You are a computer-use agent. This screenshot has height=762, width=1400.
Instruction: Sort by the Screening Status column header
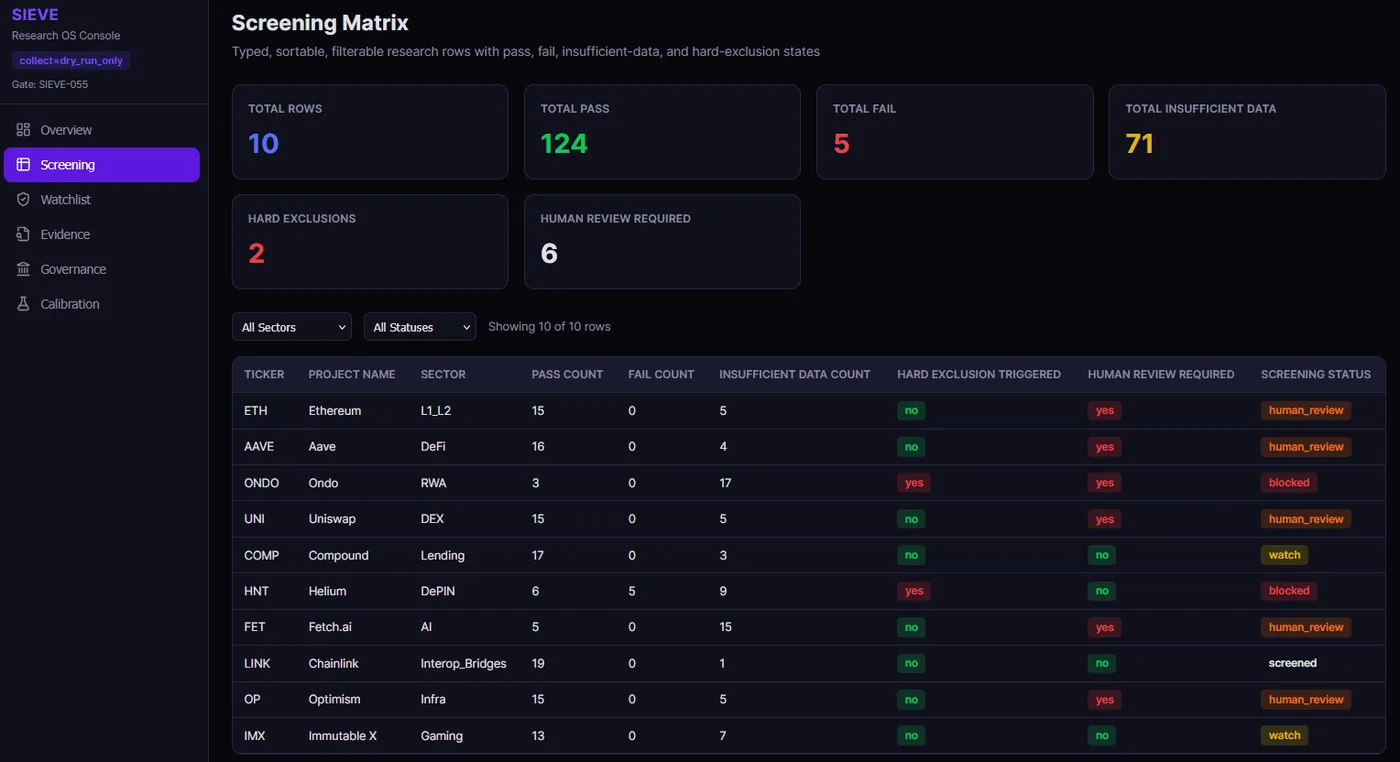pos(1315,374)
